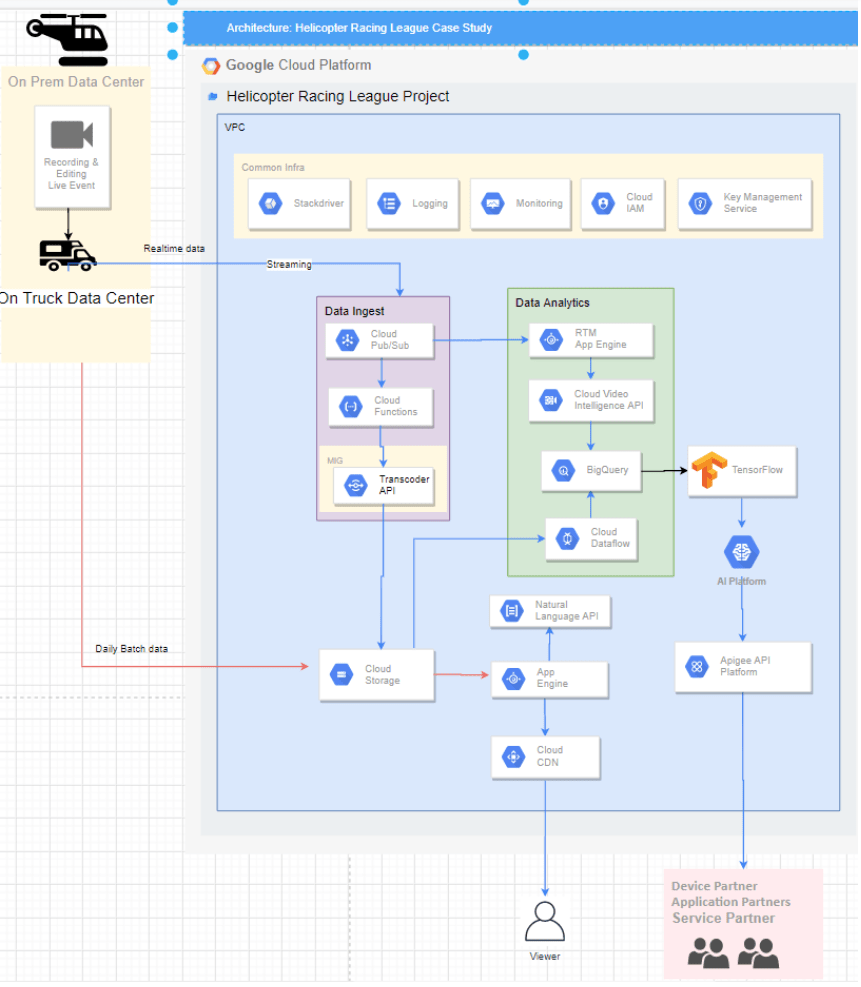Viewport: 861px width, 987px height.
Task: Select the 'Key Management Service' label text
Action: (x=763, y=203)
